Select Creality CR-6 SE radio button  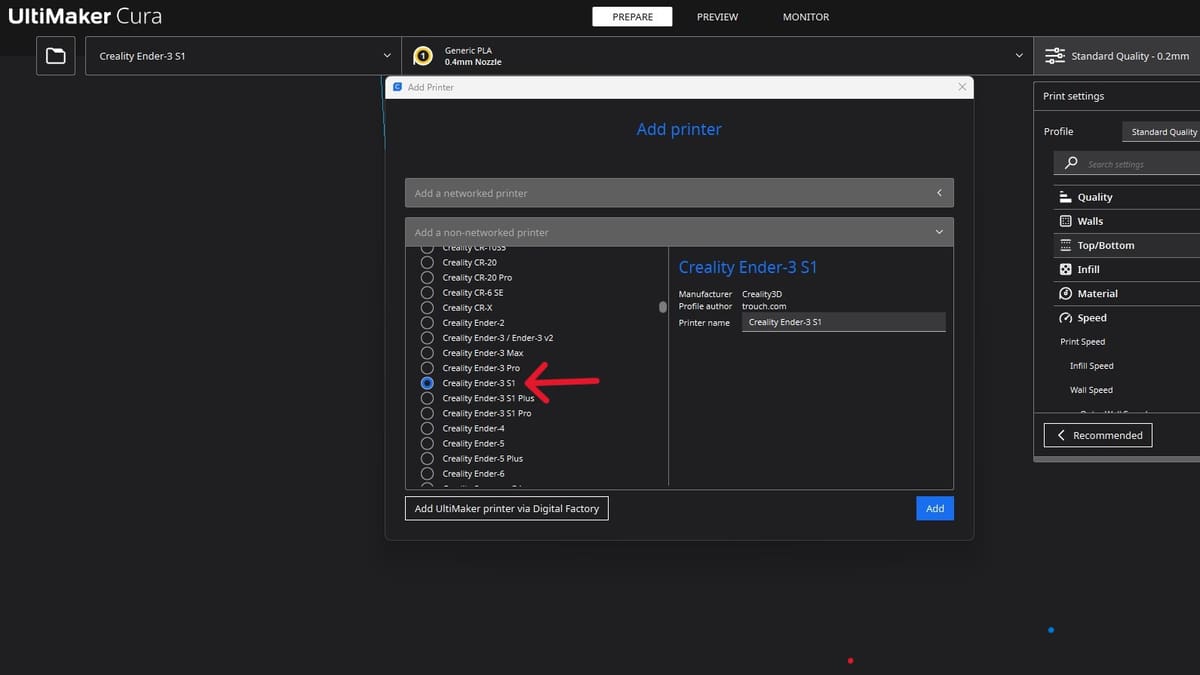coord(427,292)
